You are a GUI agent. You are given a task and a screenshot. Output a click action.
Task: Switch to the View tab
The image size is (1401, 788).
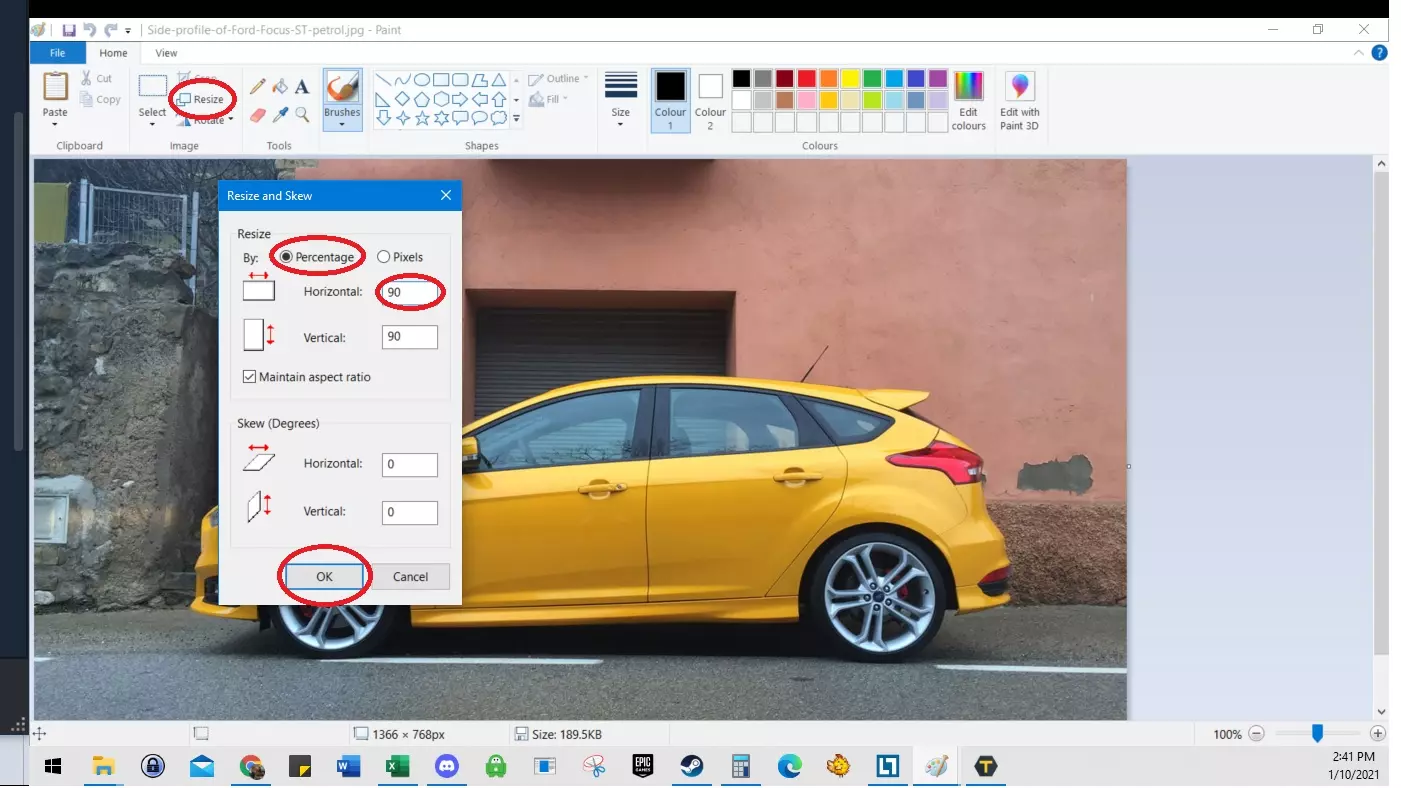tap(166, 53)
